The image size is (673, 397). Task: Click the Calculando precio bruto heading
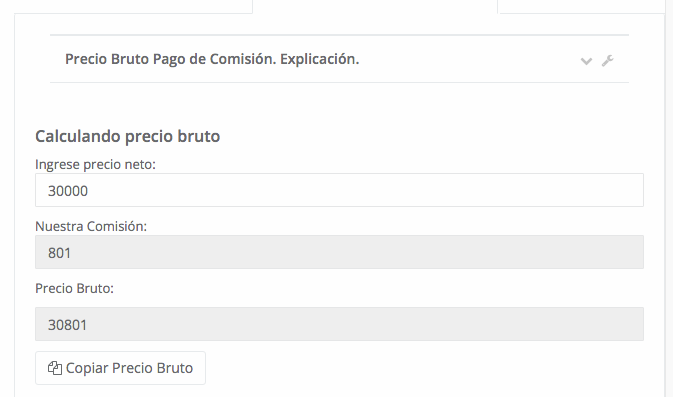pos(127,136)
